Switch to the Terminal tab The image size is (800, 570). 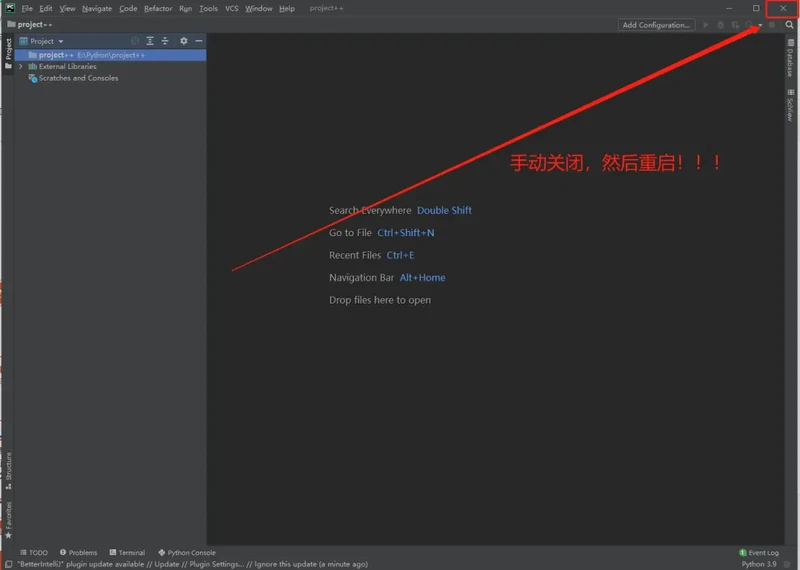127,552
